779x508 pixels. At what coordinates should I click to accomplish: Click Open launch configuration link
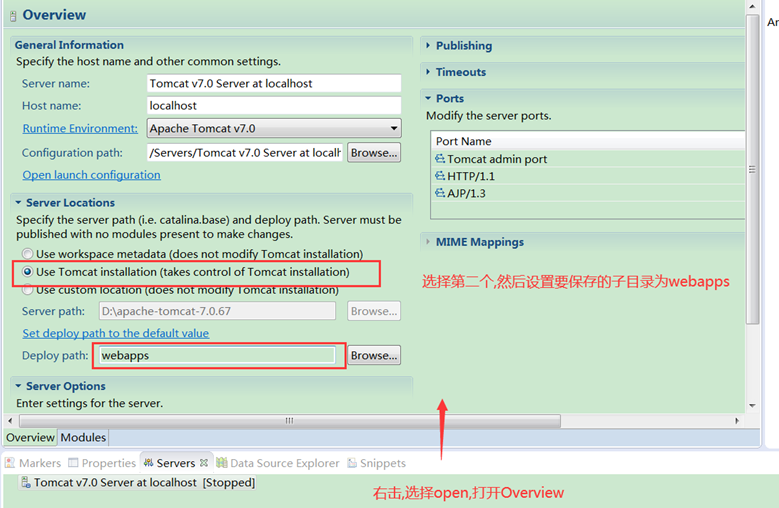91,175
